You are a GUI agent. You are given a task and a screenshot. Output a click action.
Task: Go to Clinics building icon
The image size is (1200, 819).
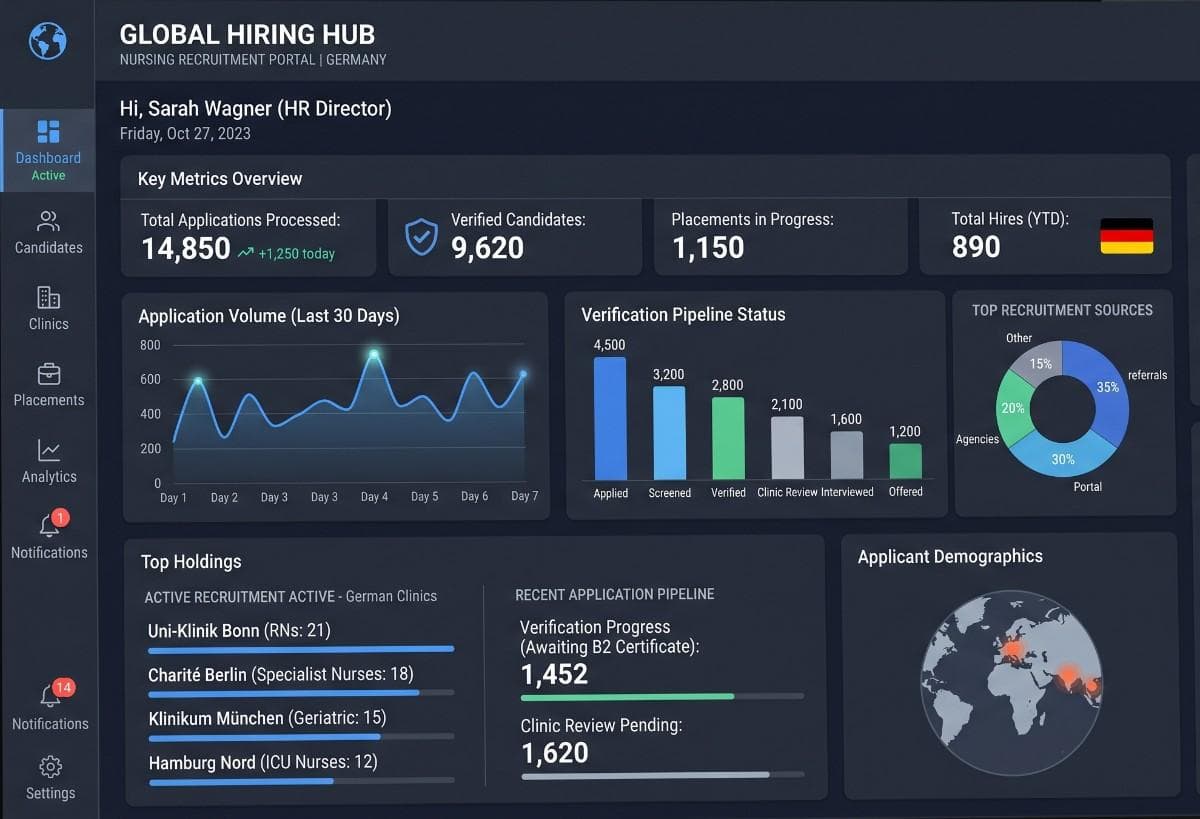coord(48,298)
